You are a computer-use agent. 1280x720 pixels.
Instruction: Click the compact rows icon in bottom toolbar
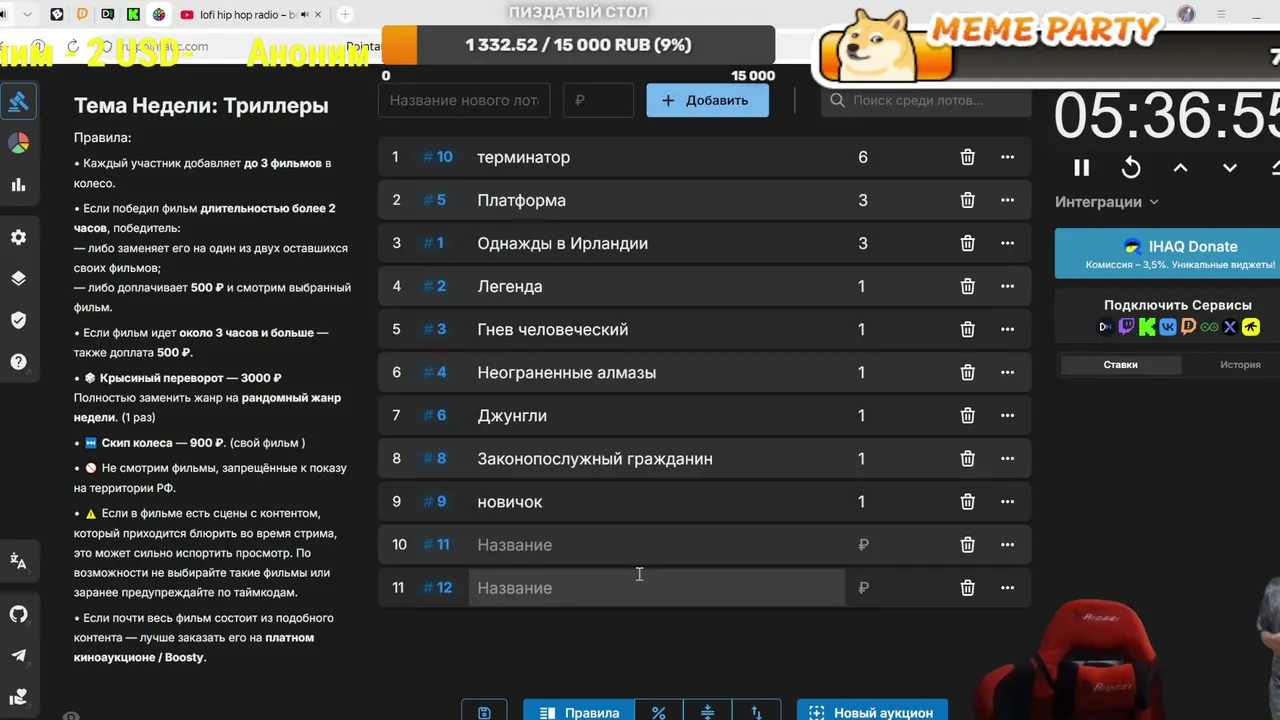coord(707,711)
